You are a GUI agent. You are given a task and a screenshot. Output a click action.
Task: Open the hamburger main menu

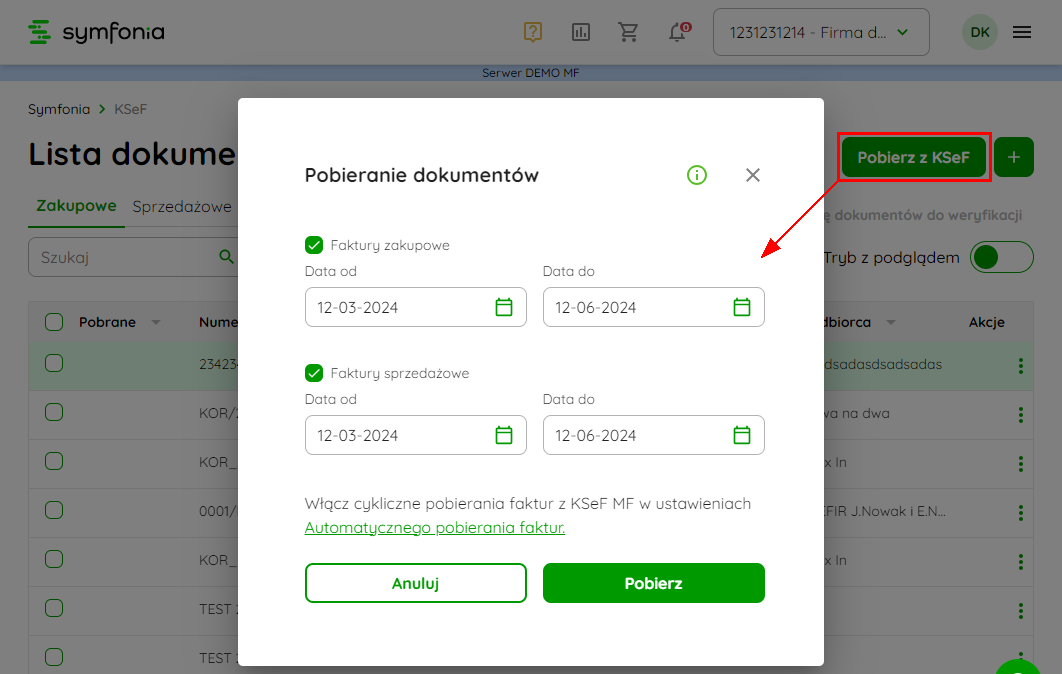coord(1022,32)
